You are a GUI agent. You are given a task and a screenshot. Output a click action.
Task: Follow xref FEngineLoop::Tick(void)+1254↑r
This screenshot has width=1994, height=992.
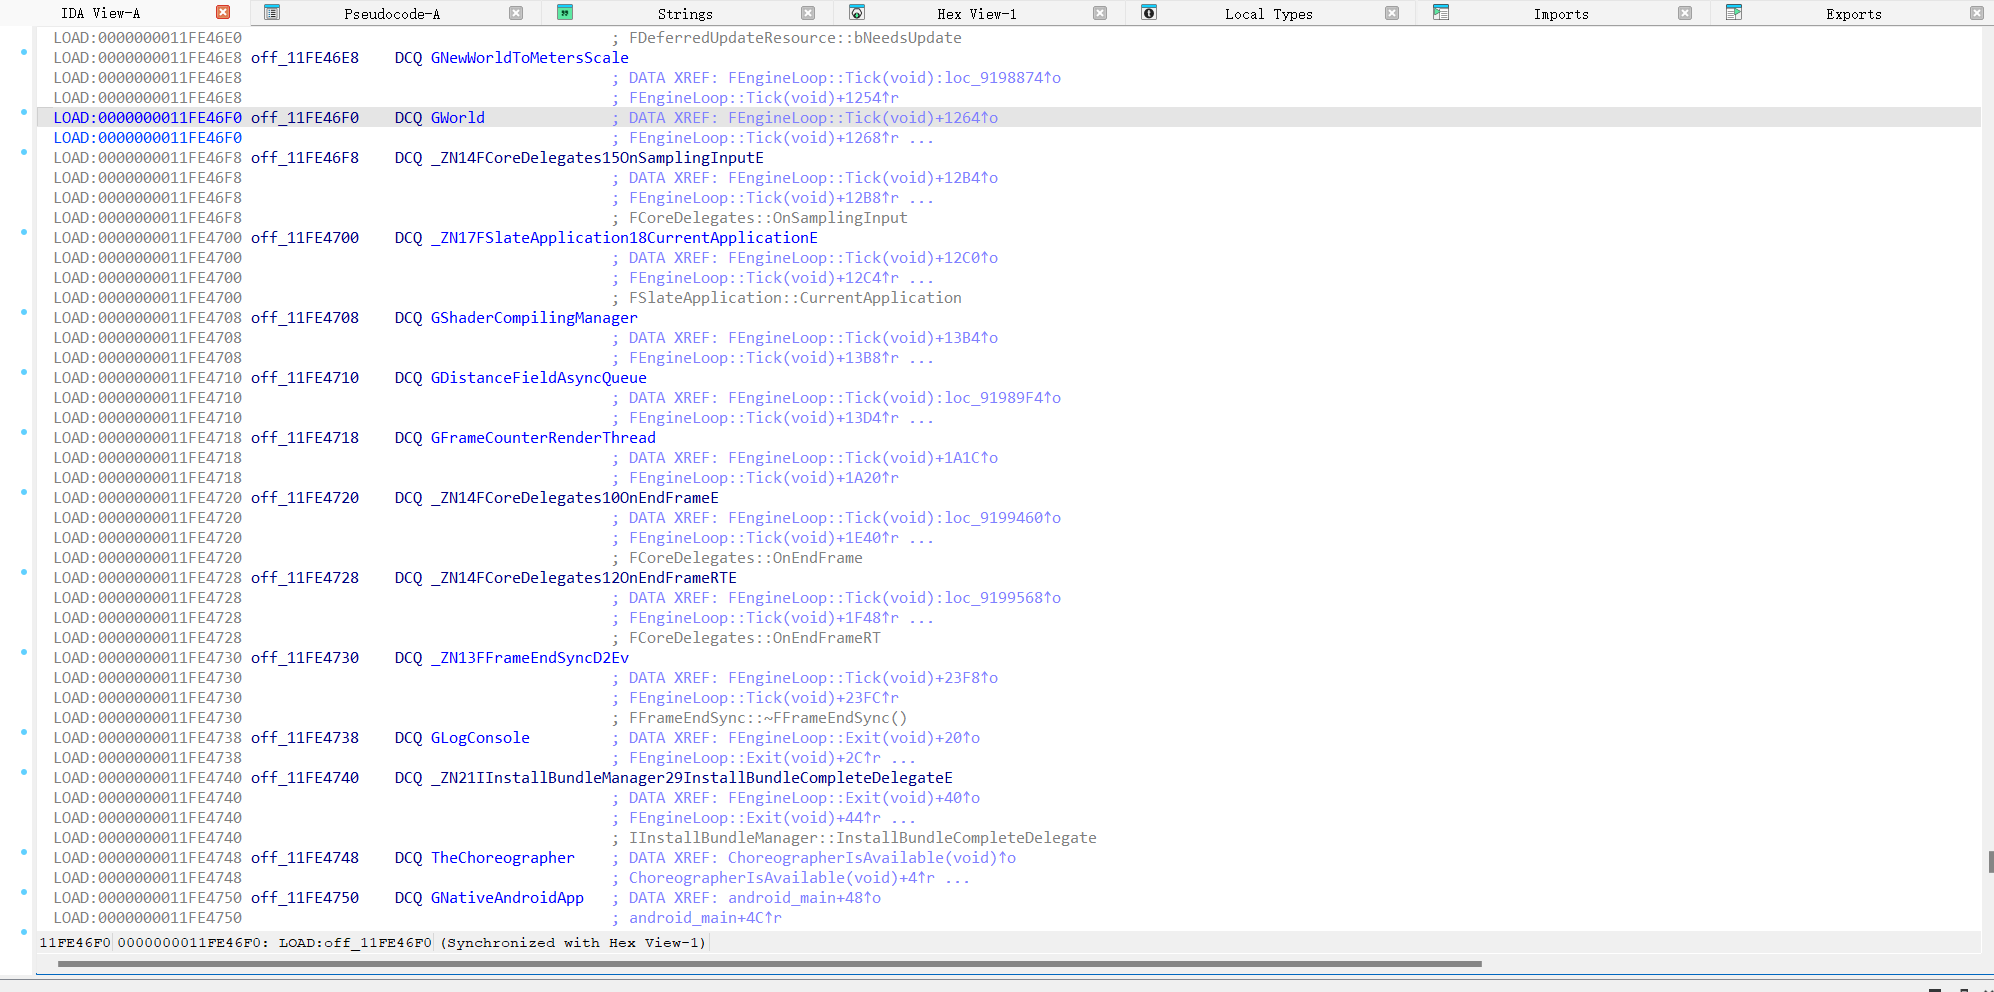[x=764, y=98]
